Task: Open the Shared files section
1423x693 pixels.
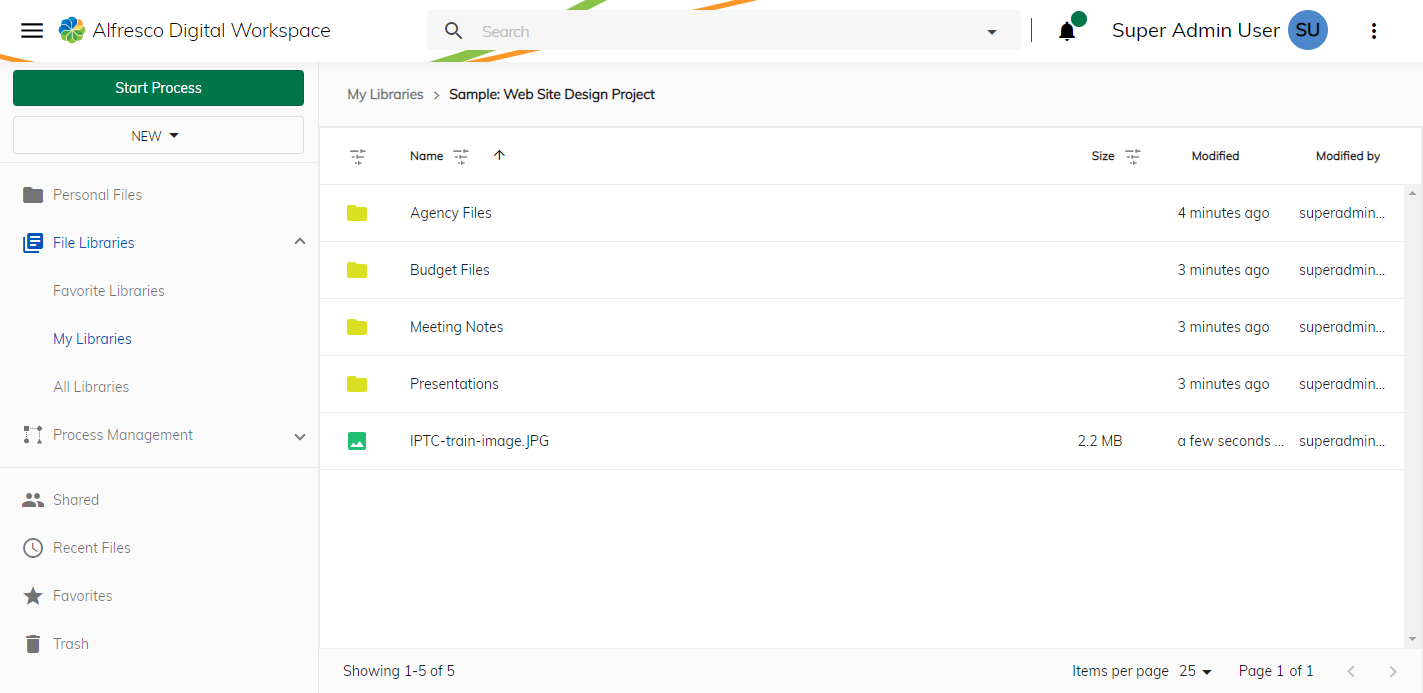Action: coord(78,499)
